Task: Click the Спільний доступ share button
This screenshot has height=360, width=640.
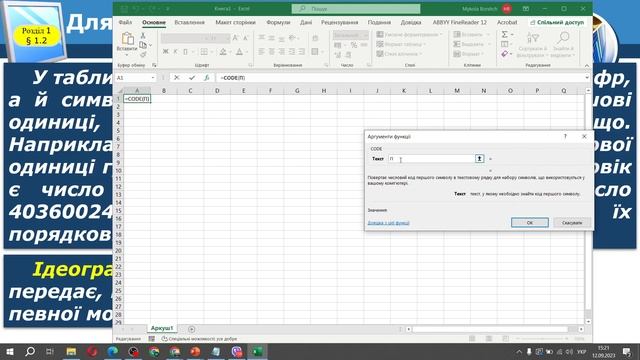Action: tap(557, 22)
